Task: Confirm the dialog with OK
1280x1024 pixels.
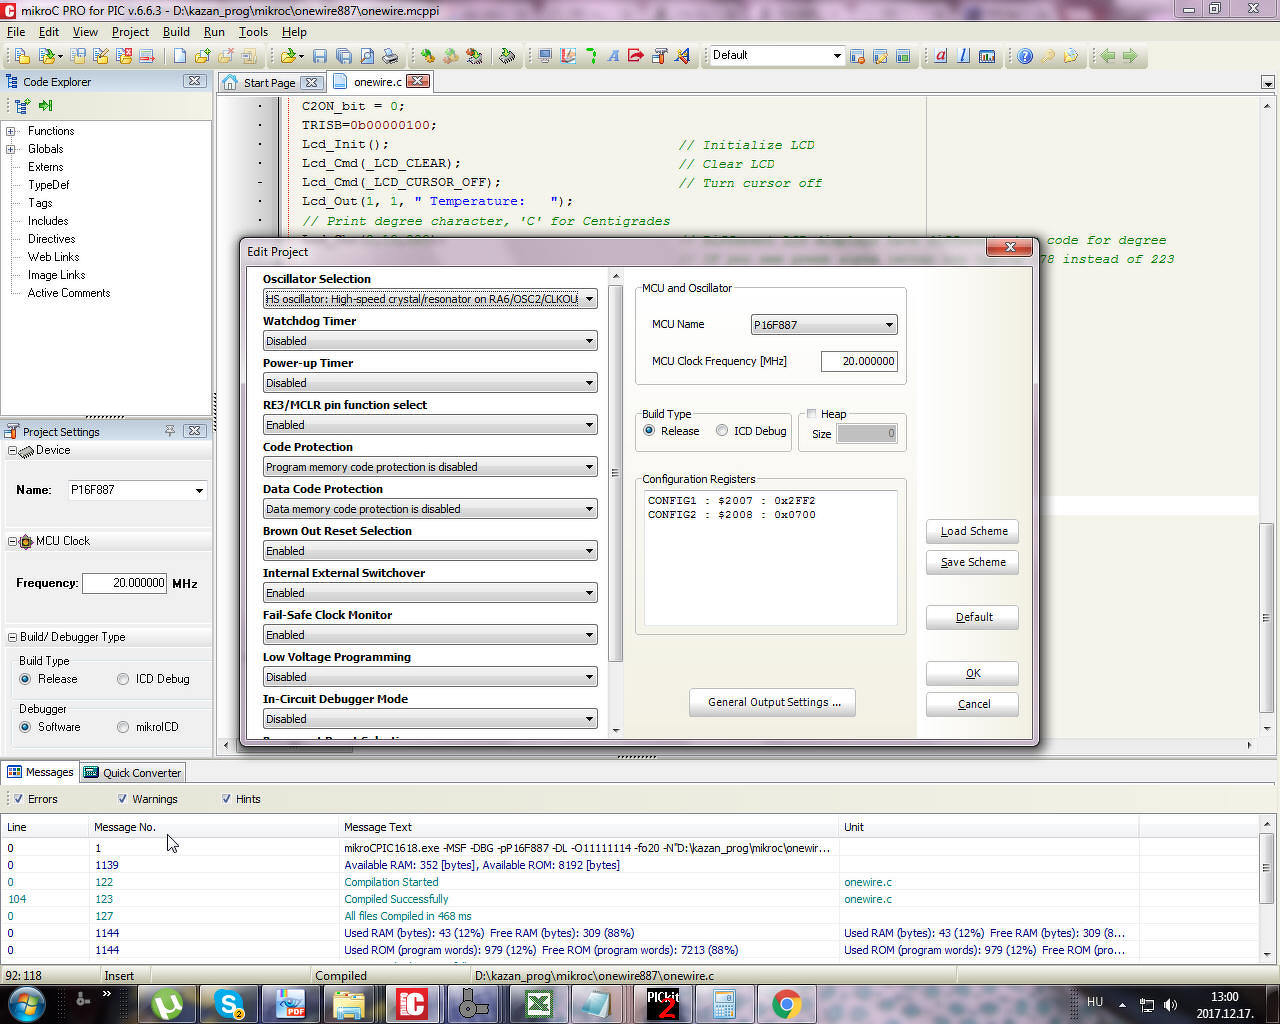Action: click(972, 673)
